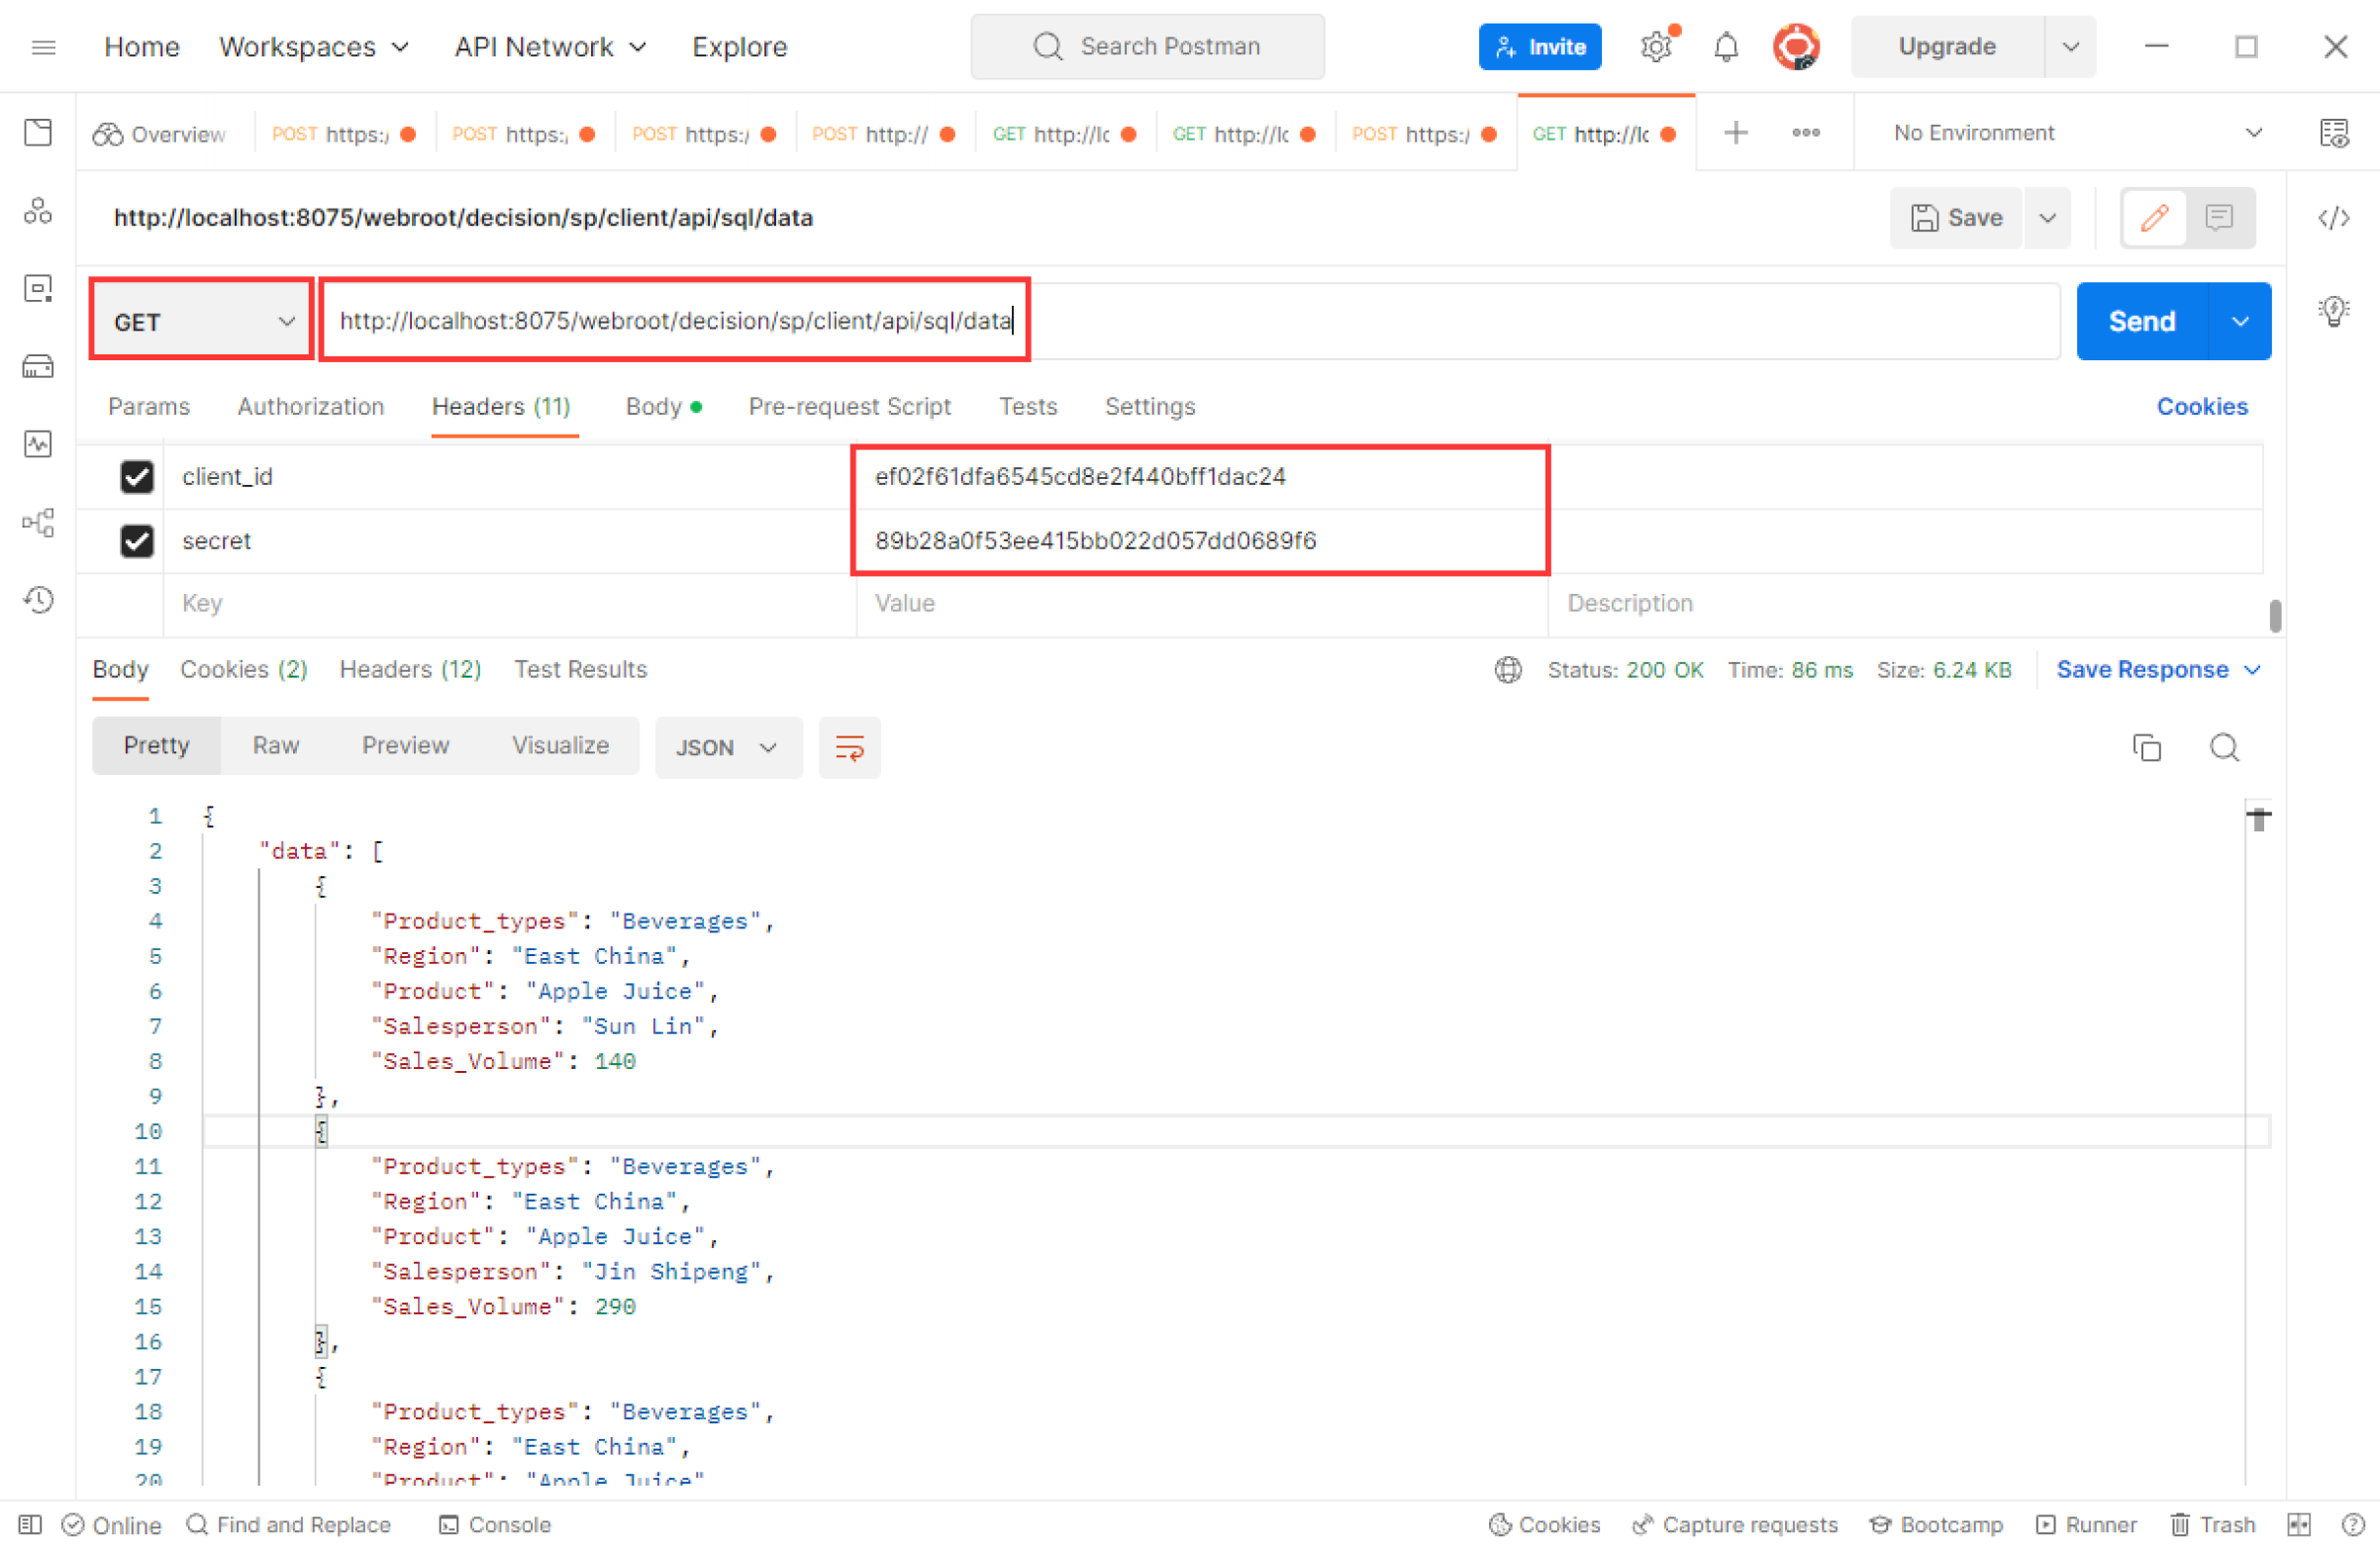The width and height of the screenshot is (2380, 1548).
Task: Open the GET method dropdown
Action: pyautogui.click(x=200, y=321)
